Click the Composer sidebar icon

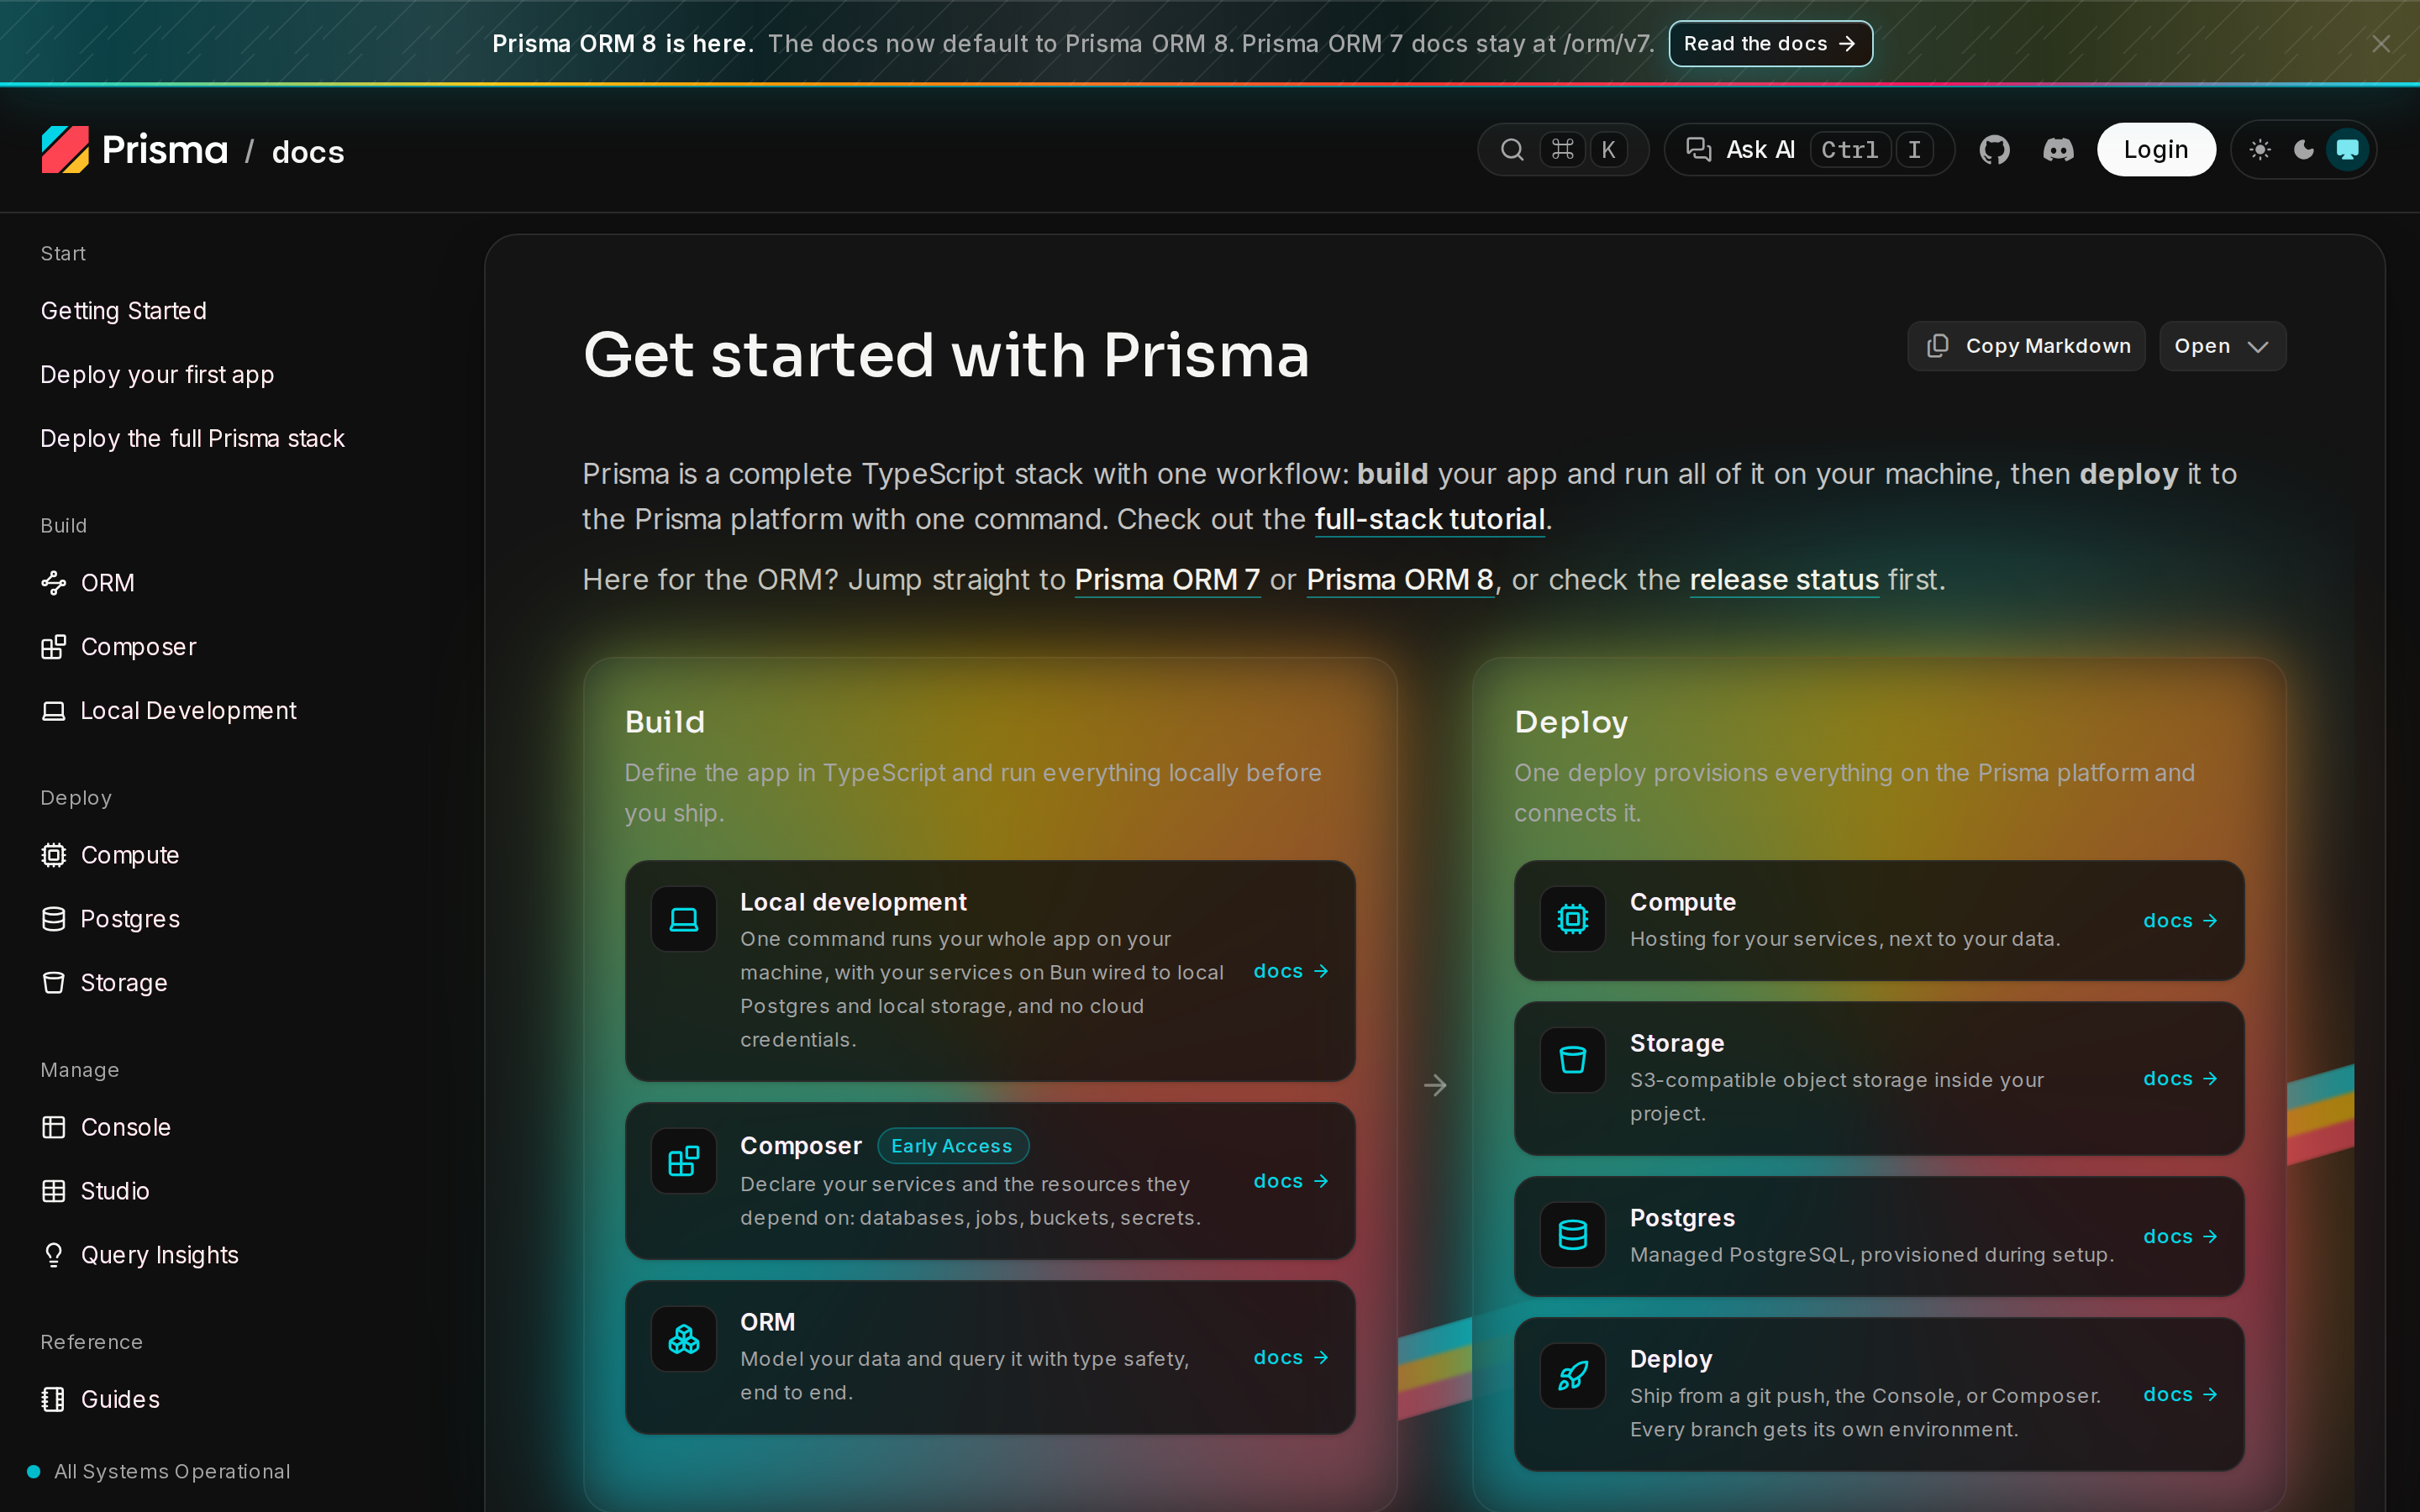[x=53, y=647]
